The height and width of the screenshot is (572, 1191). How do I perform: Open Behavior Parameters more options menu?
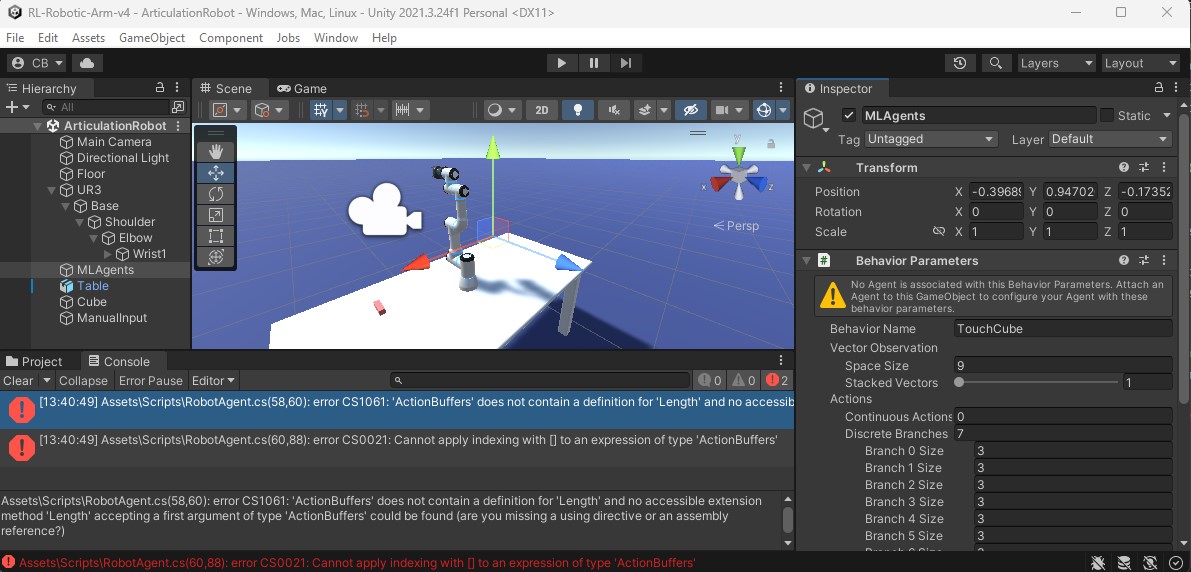(x=1164, y=261)
